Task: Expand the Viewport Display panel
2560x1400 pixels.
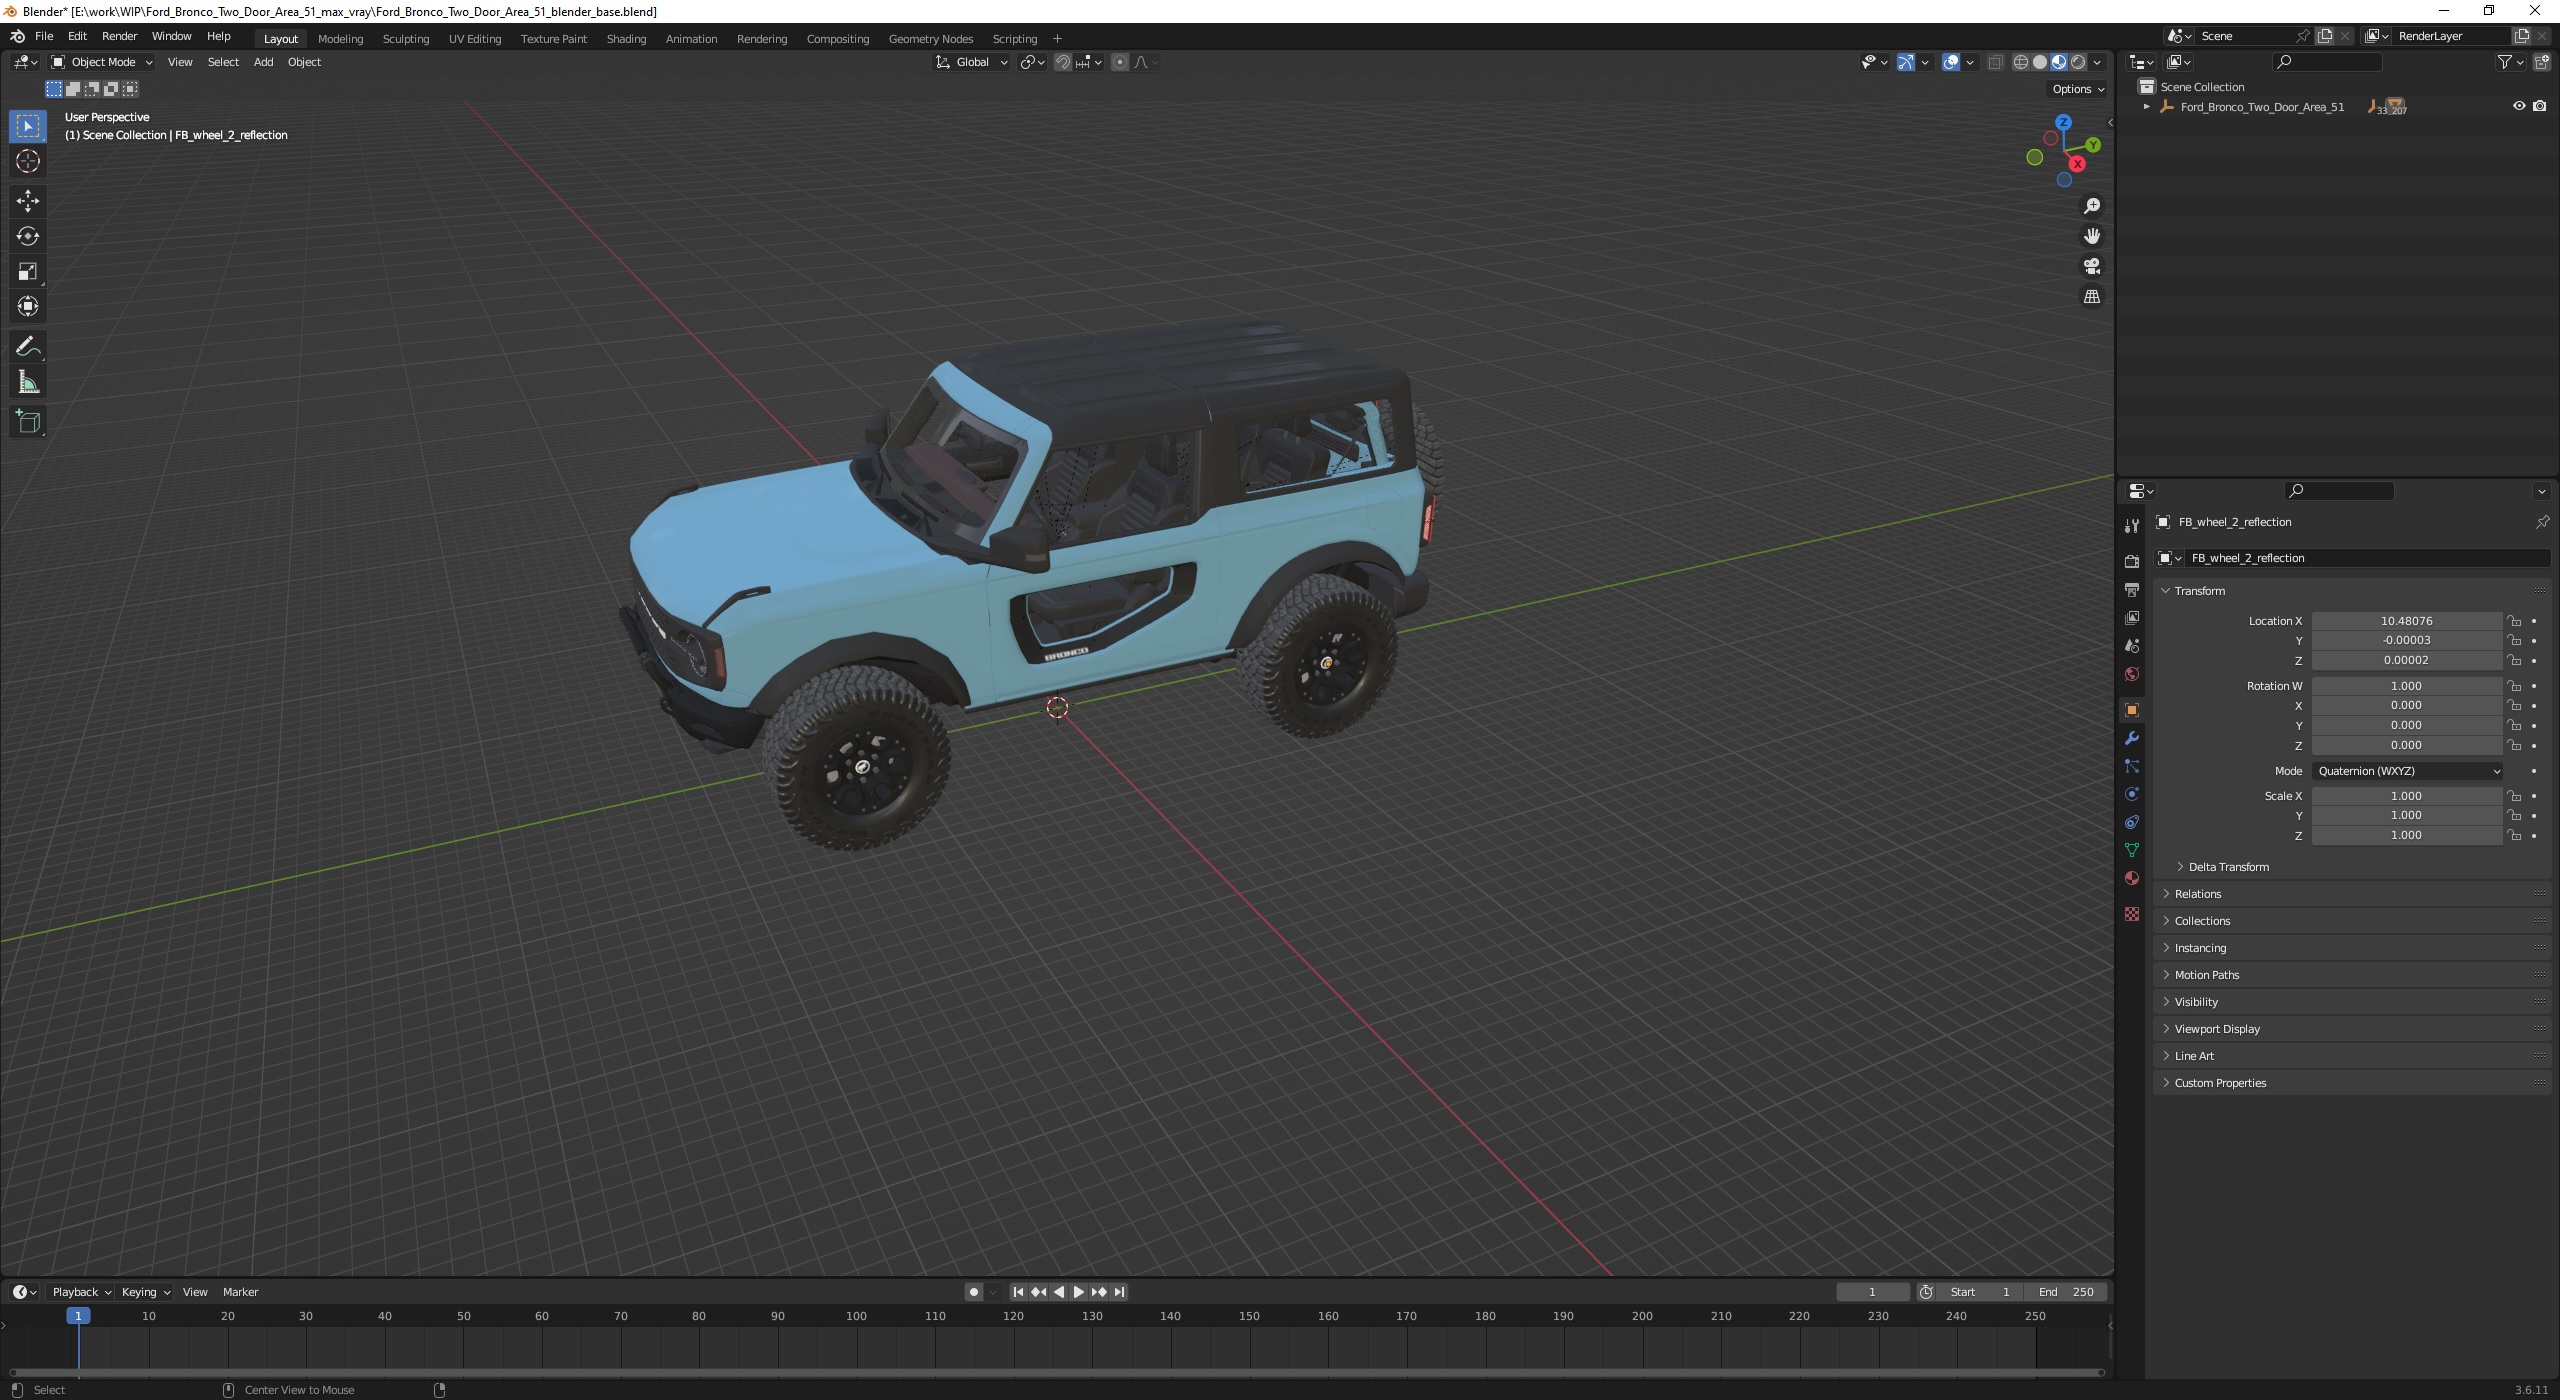Action: click(2216, 1029)
